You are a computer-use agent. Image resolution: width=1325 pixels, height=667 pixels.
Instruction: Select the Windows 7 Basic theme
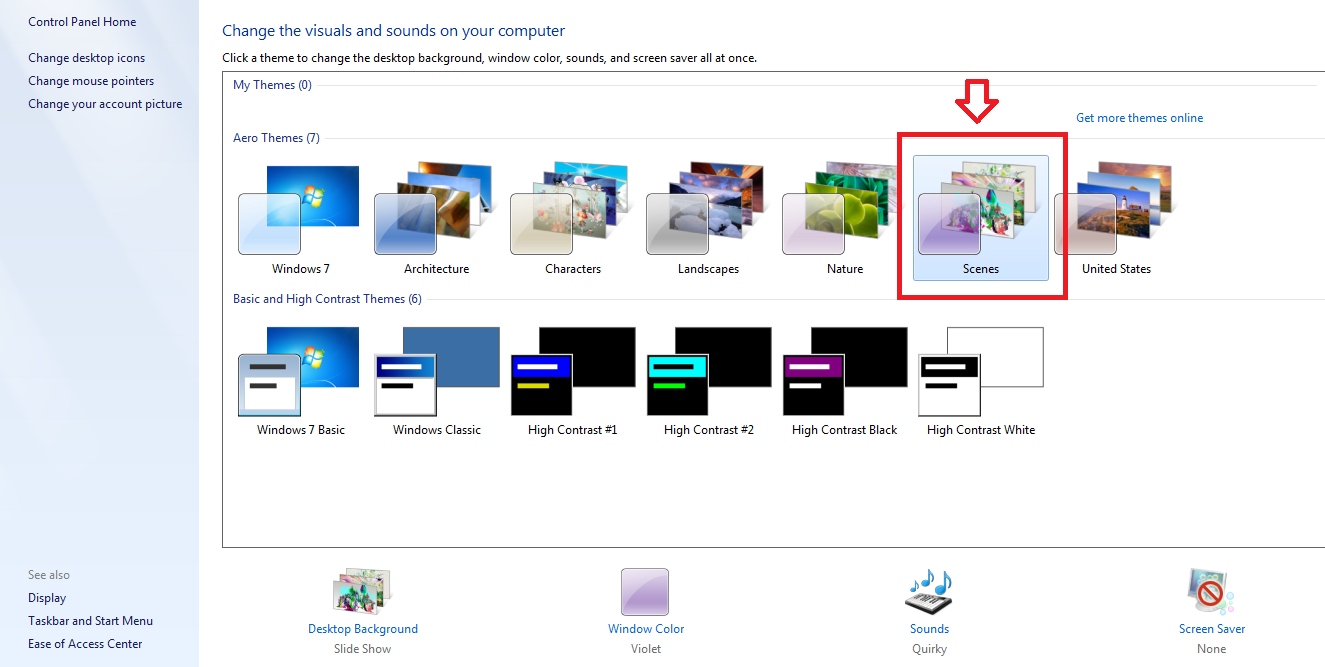pos(300,381)
